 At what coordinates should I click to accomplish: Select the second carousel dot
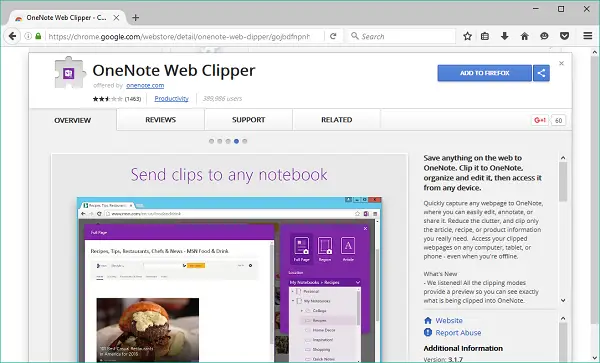(220, 141)
